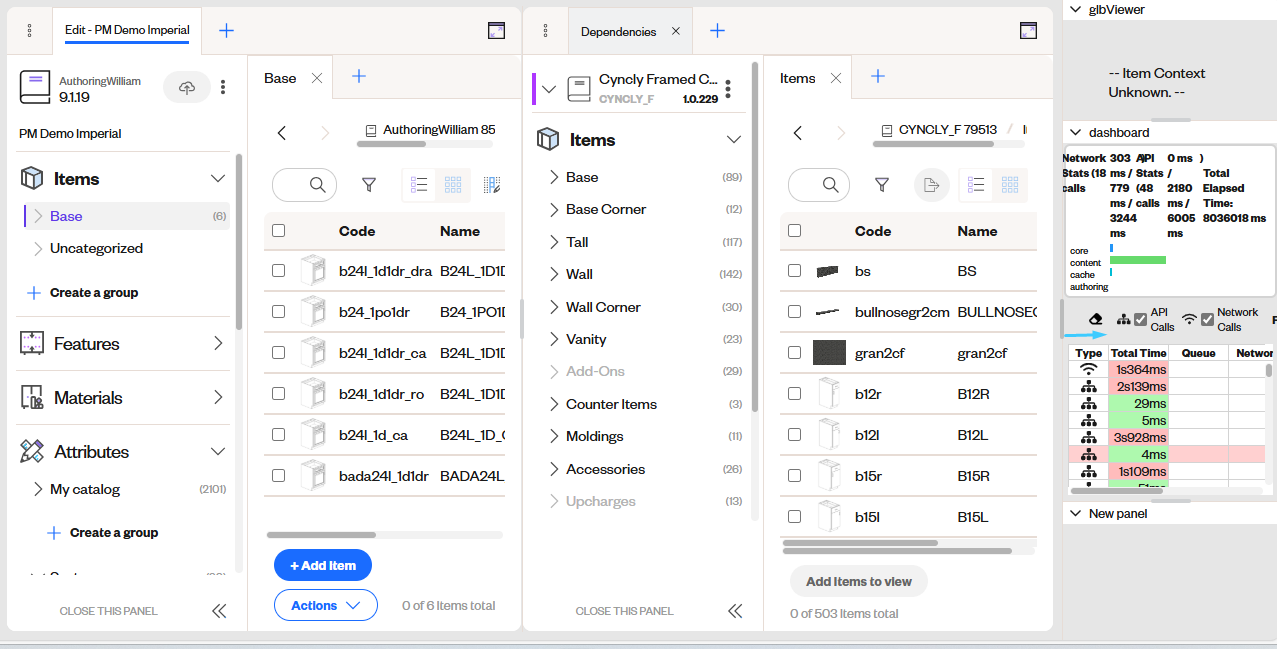Image resolution: width=1277 pixels, height=649 pixels.
Task: Click the export document icon in Items panel
Action: [x=931, y=184]
